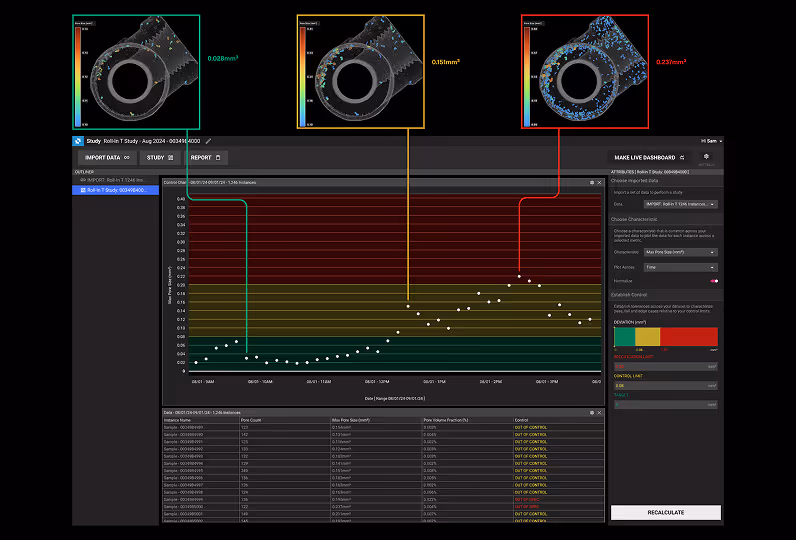
Task: Click the Data table panel settings icon
Action: coord(592,412)
